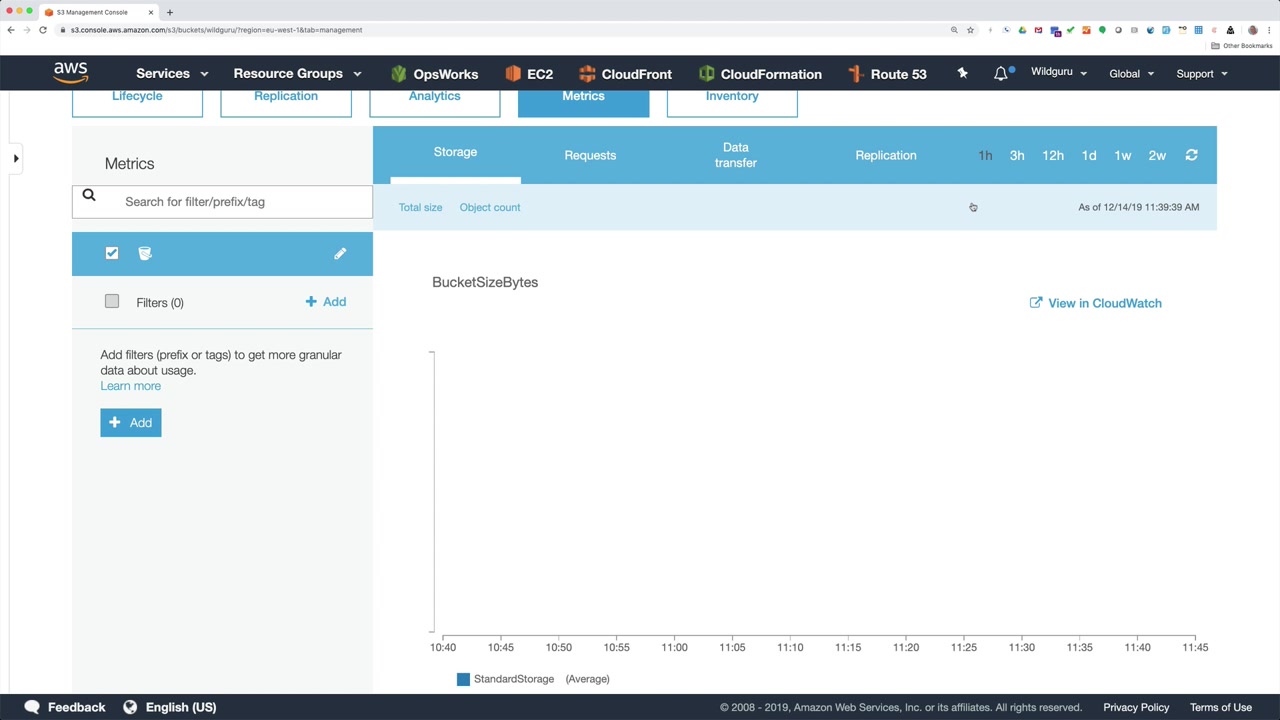Set time range to 1d

click(x=1089, y=155)
